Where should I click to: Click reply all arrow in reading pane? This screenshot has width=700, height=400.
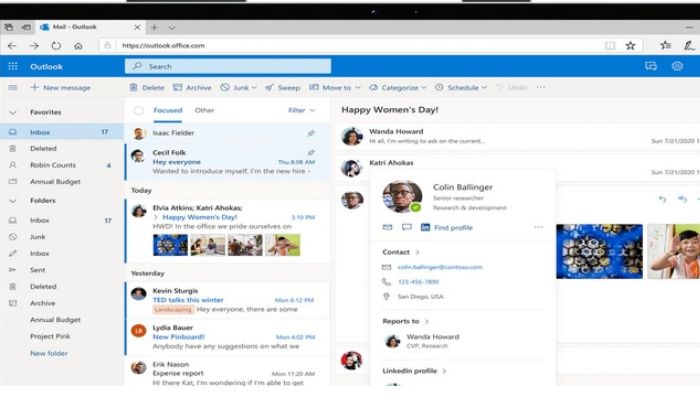[682, 199]
